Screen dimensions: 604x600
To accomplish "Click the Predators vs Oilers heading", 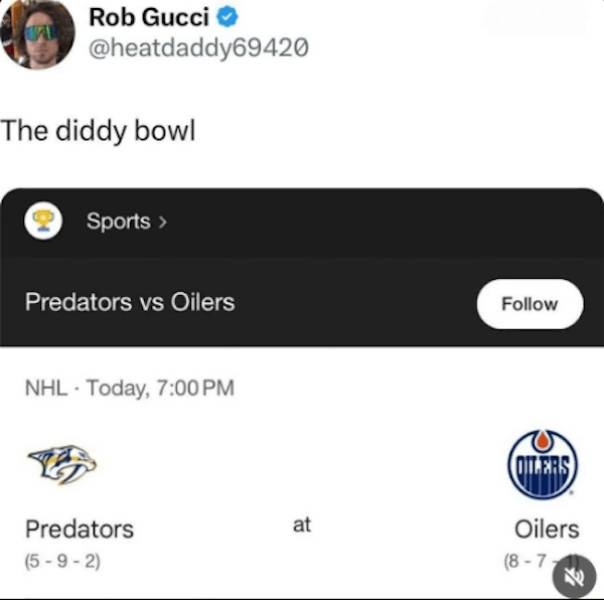I will 130,301.
